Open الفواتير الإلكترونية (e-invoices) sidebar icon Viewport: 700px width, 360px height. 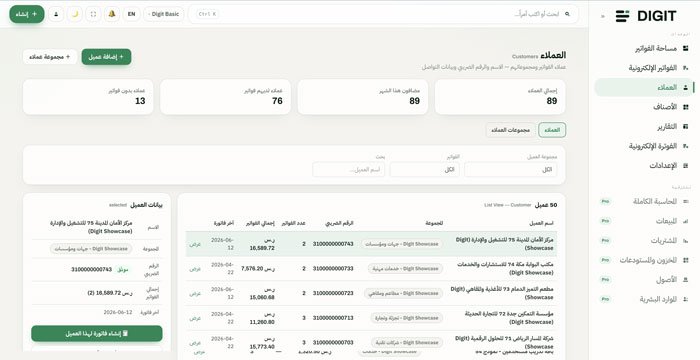(x=686, y=68)
